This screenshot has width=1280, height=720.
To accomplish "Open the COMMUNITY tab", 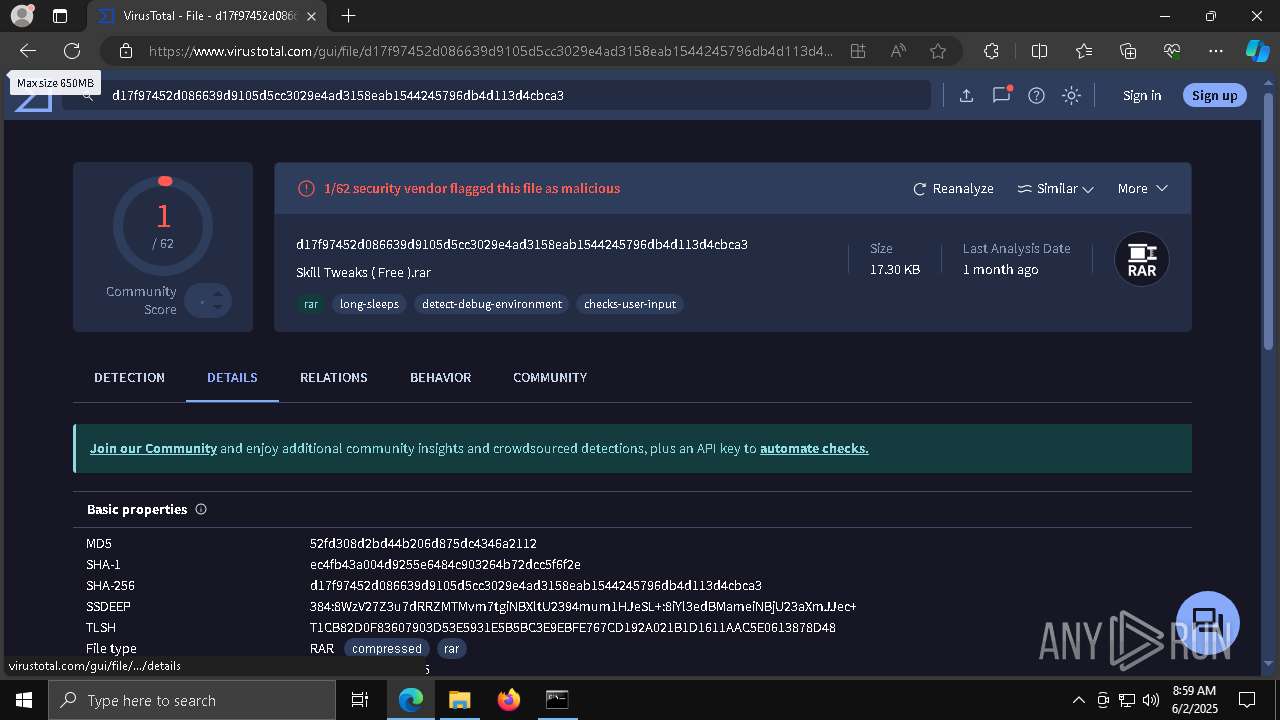I will tap(550, 377).
